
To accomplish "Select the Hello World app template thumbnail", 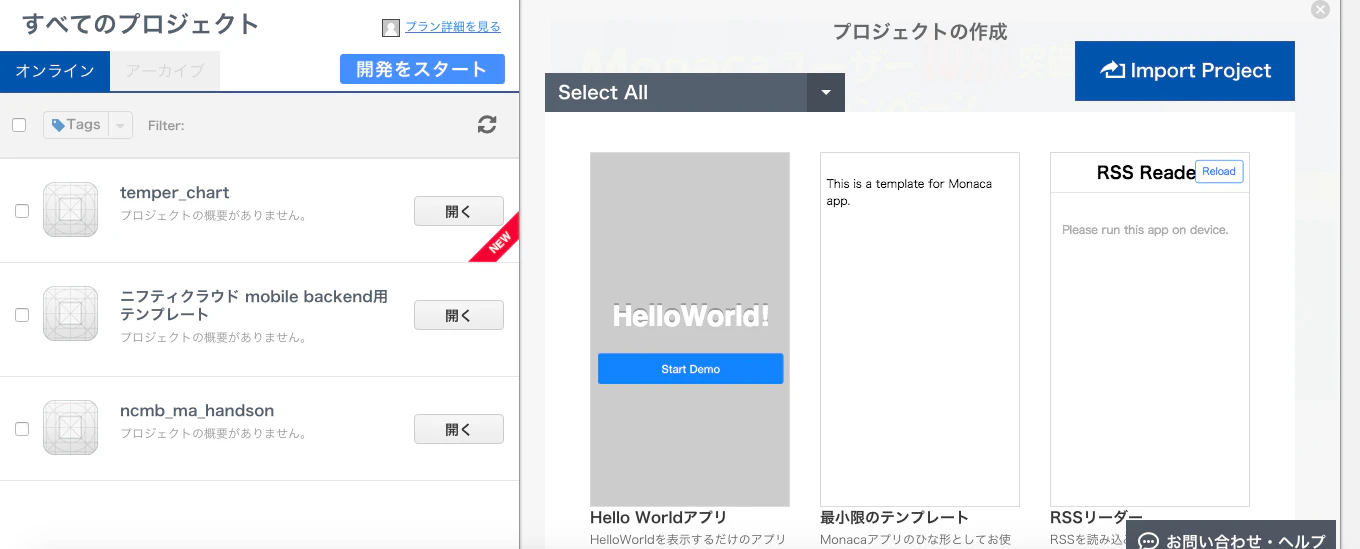I will pos(690,329).
